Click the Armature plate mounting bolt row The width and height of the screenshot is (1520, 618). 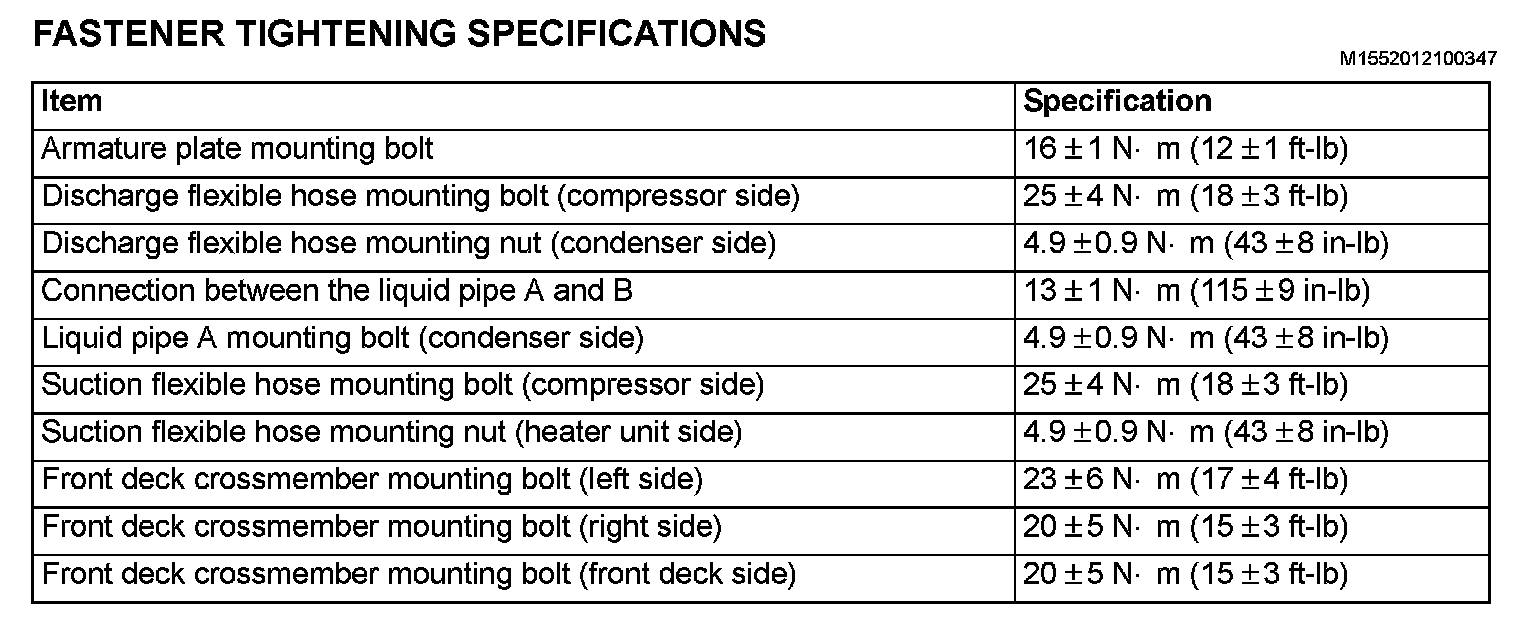238,149
